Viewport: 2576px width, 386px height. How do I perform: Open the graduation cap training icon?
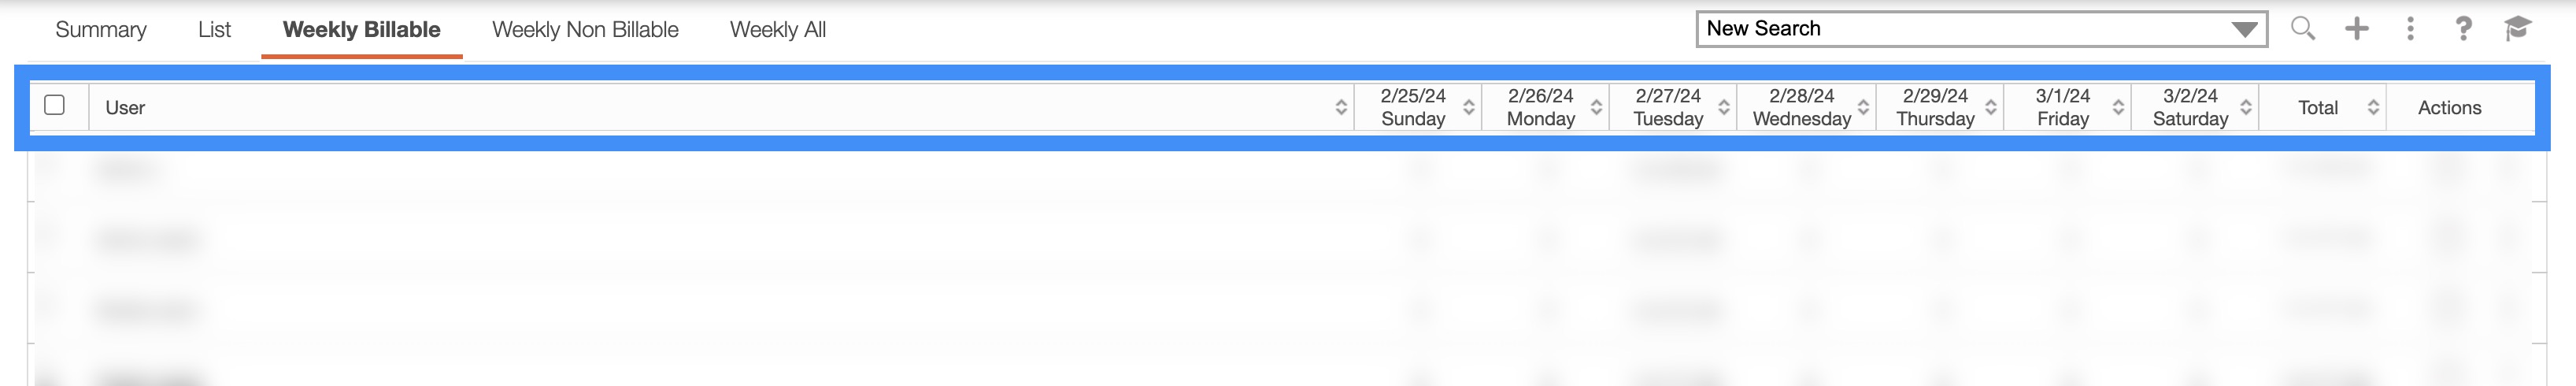point(2517,29)
